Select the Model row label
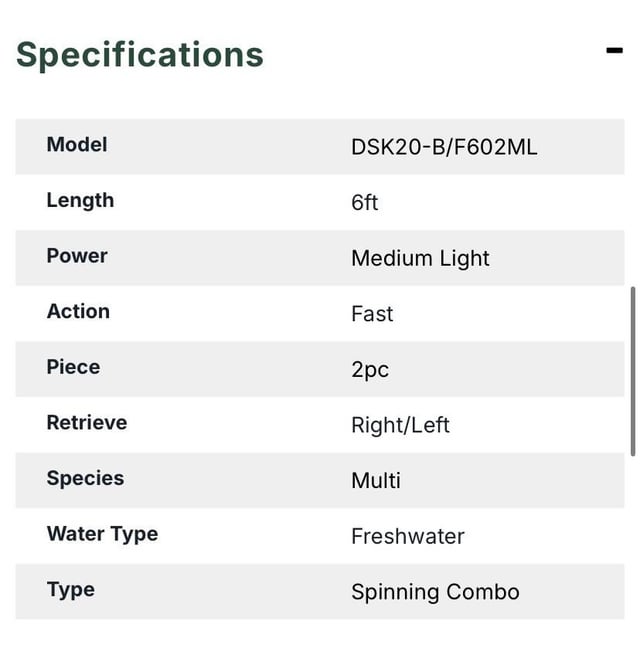This screenshot has height=658, width=640. [77, 145]
